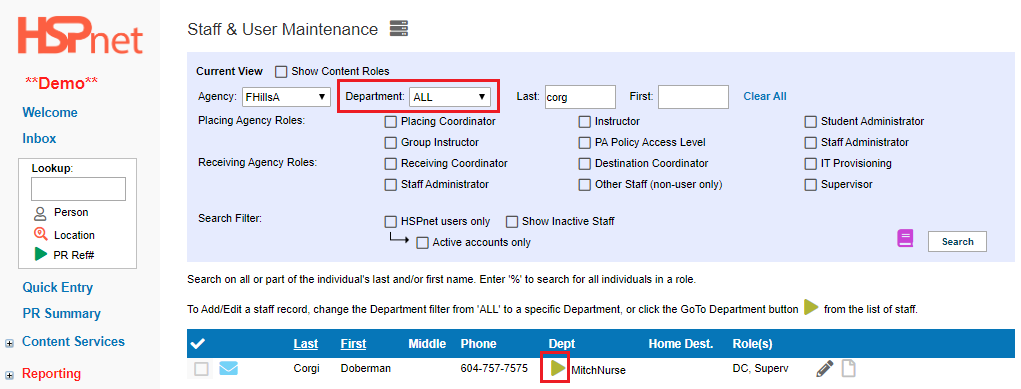Check the Supervisor role box

(x=810, y=184)
